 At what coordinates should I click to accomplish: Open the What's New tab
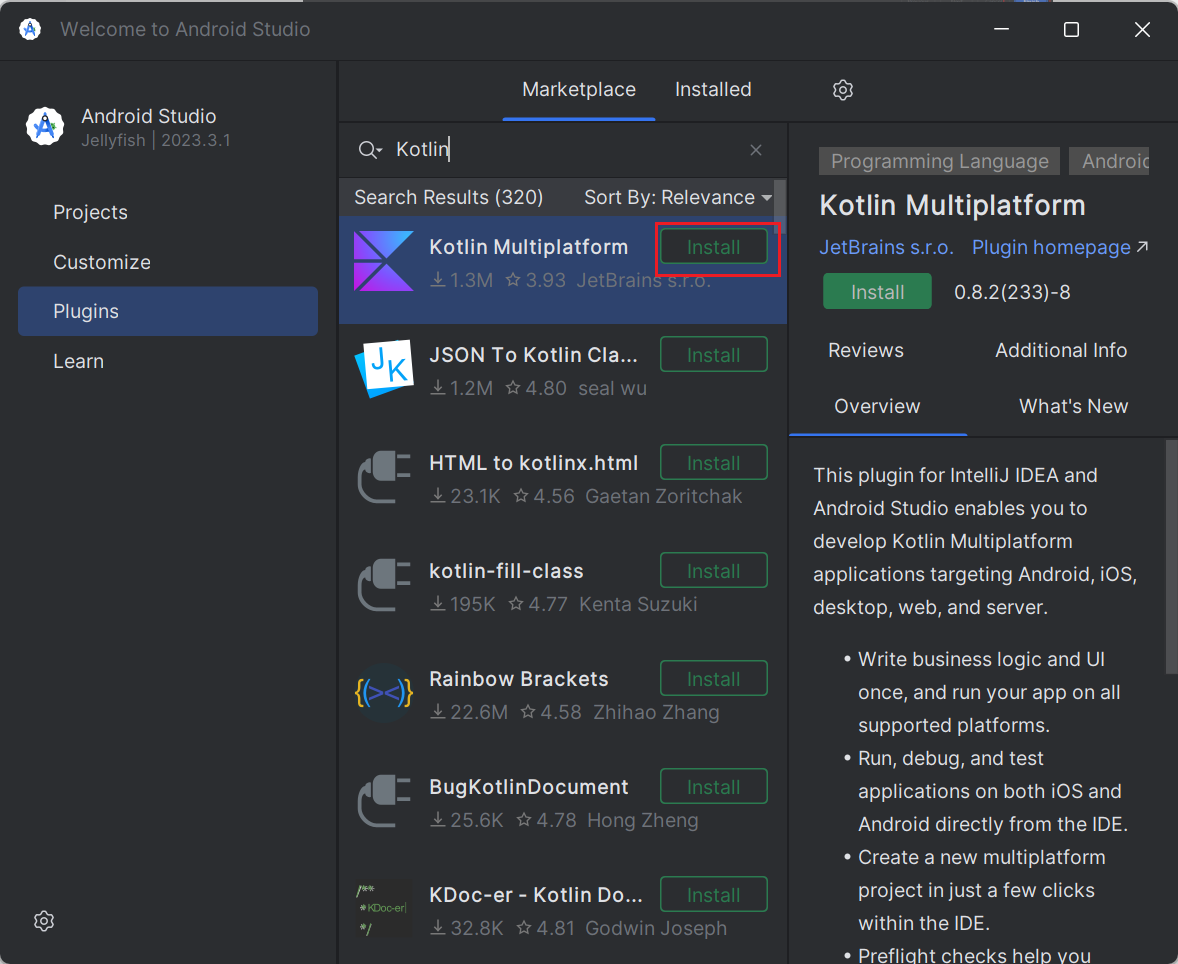pyautogui.click(x=1073, y=406)
